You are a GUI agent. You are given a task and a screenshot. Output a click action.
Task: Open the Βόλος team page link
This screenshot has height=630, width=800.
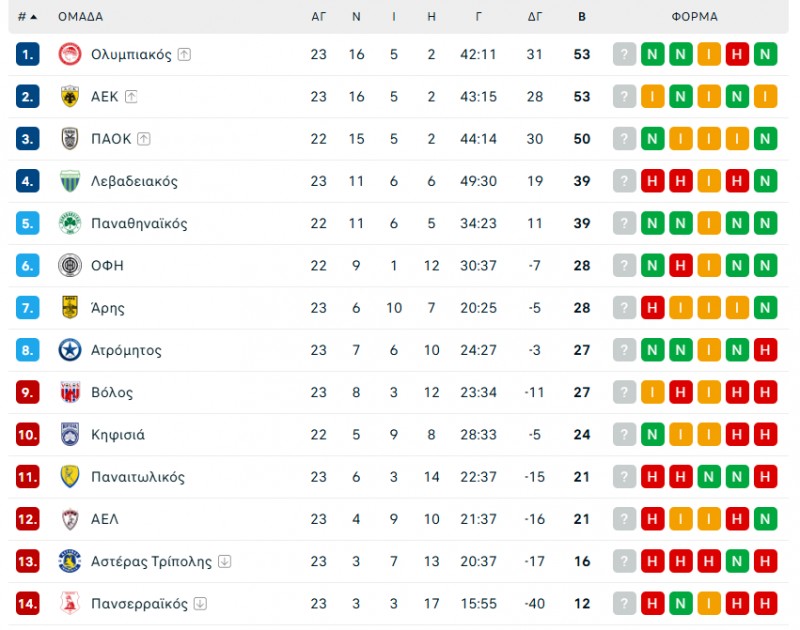(111, 393)
